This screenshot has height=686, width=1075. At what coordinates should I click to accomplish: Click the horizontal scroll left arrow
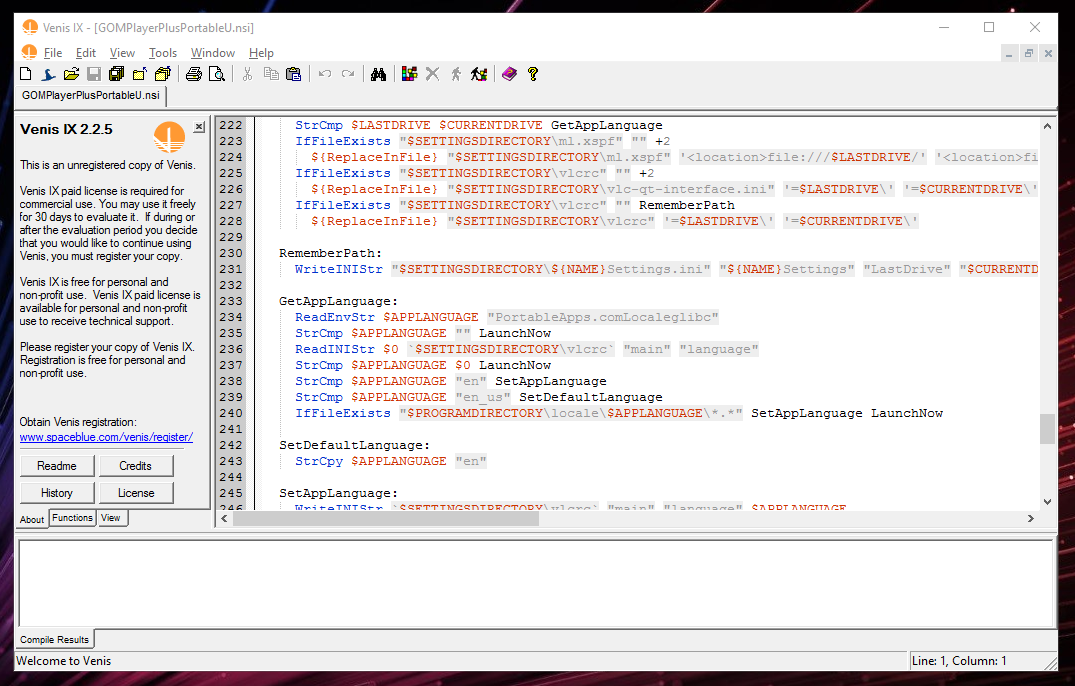click(x=224, y=519)
